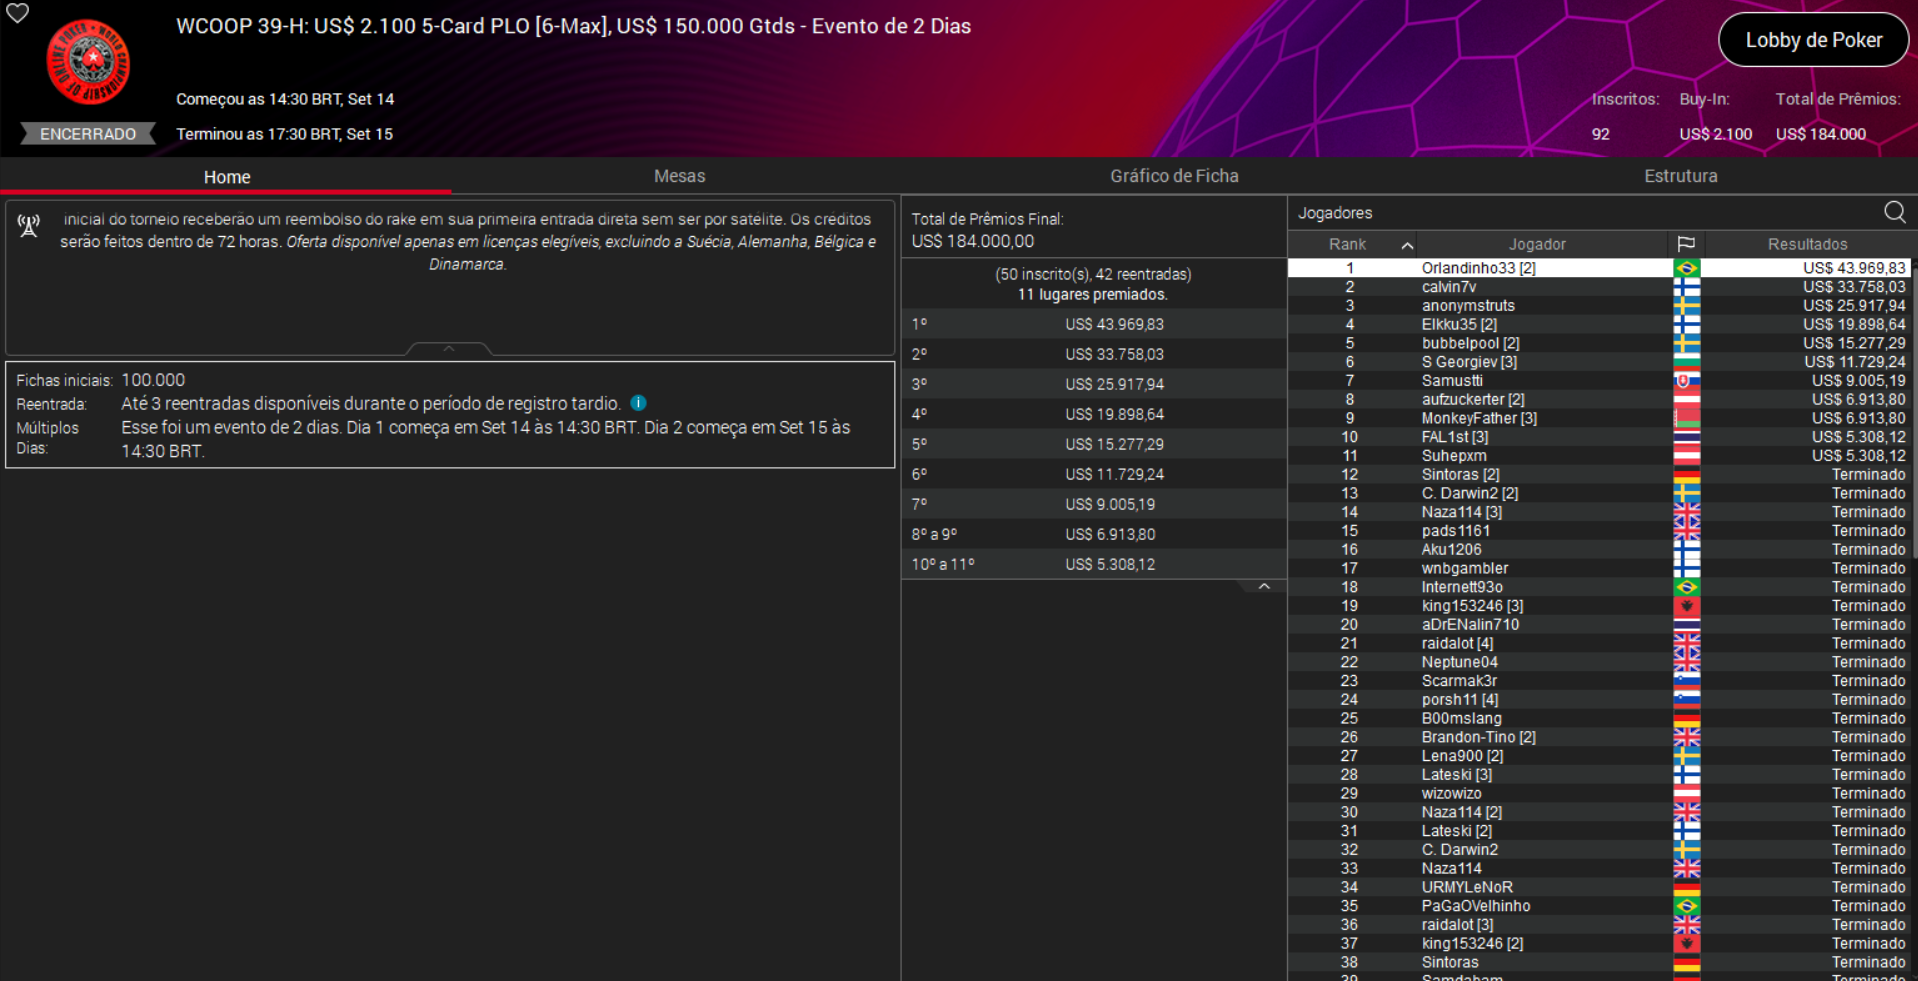This screenshot has height=981, width=1918.
Task: Click Brazil flag next to Orlandinho33
Action: point(1686,268)
